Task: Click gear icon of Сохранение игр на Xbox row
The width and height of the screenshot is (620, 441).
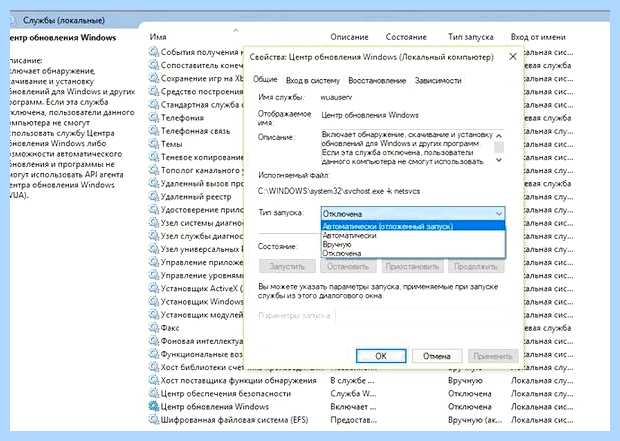Action: point(153,78)
